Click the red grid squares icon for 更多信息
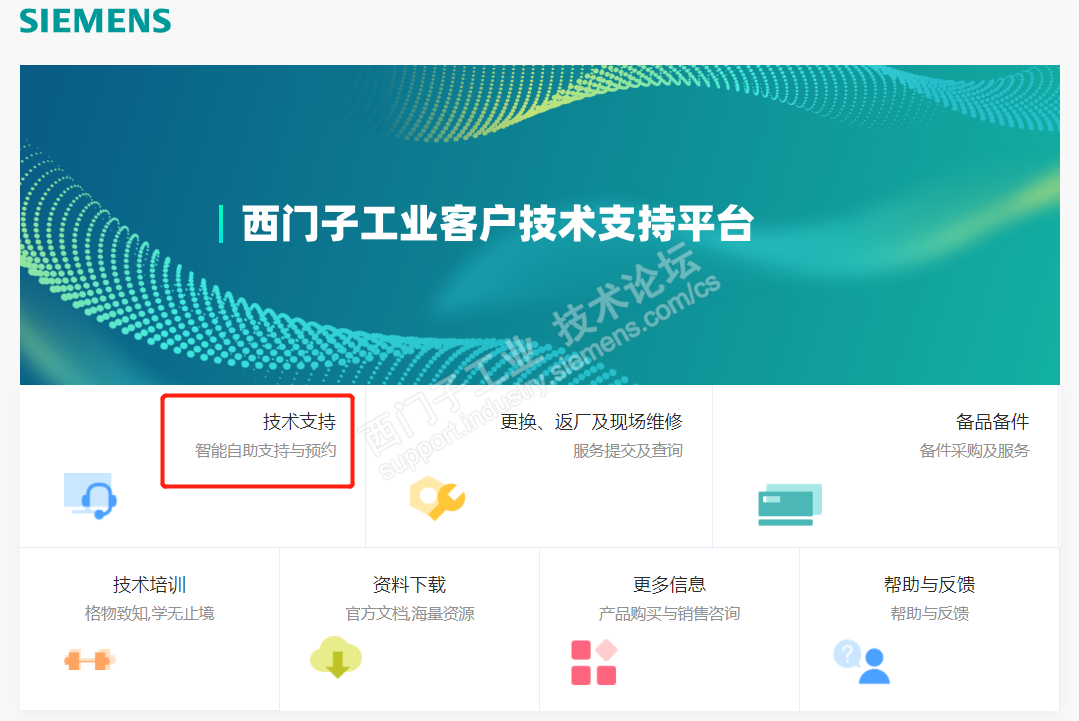 (x=594, y=662)
